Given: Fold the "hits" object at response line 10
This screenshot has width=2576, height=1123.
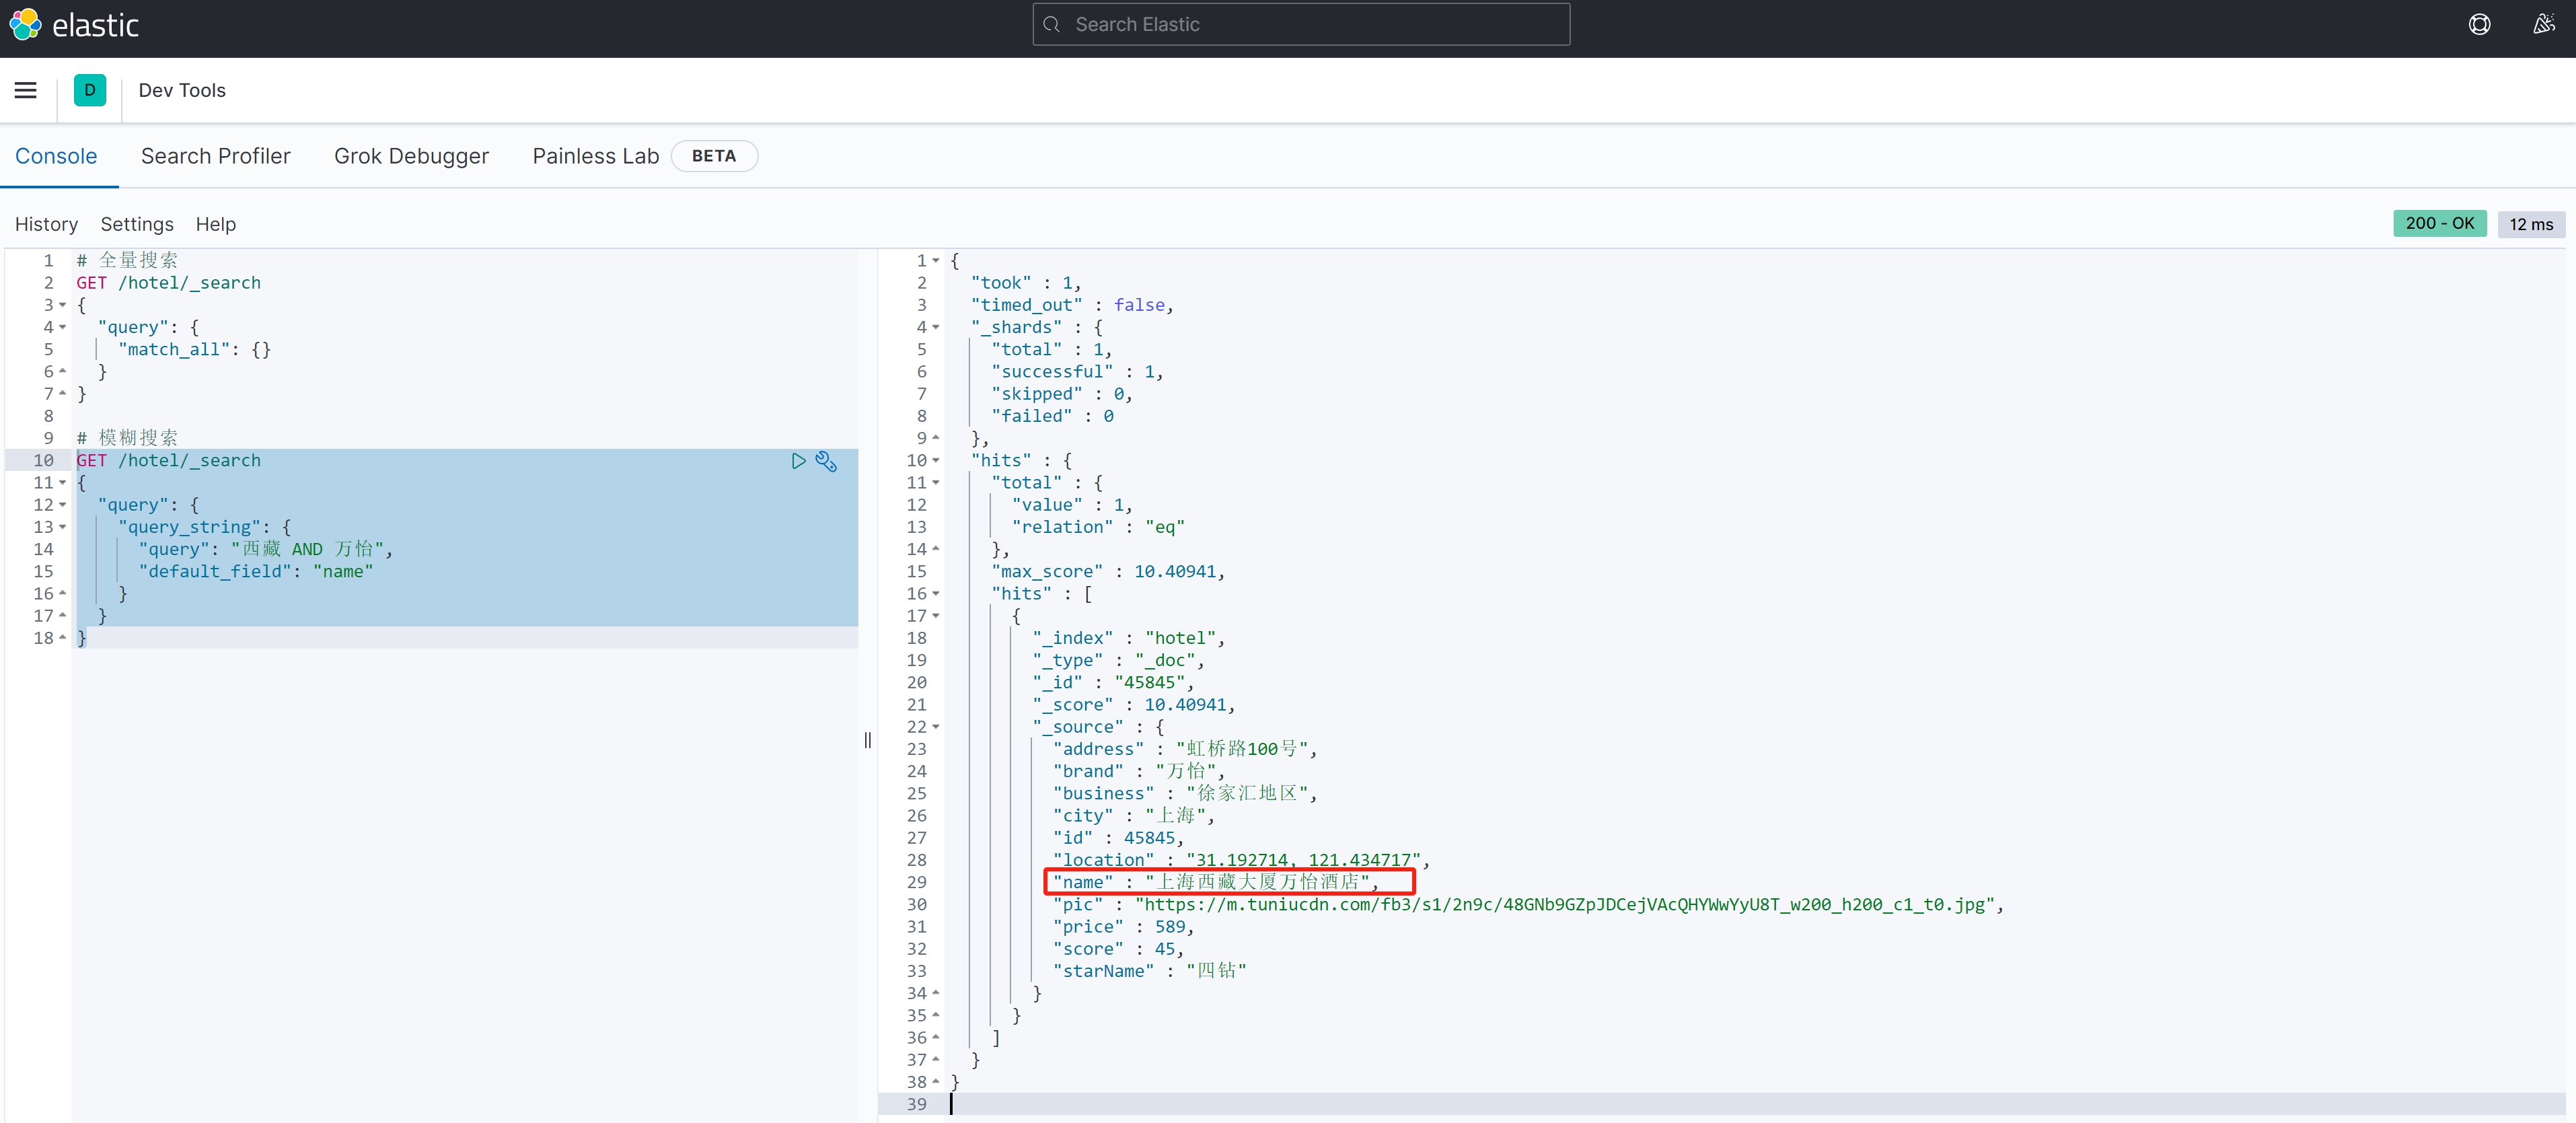Looking at the screenshot, I should click(936, 461).
